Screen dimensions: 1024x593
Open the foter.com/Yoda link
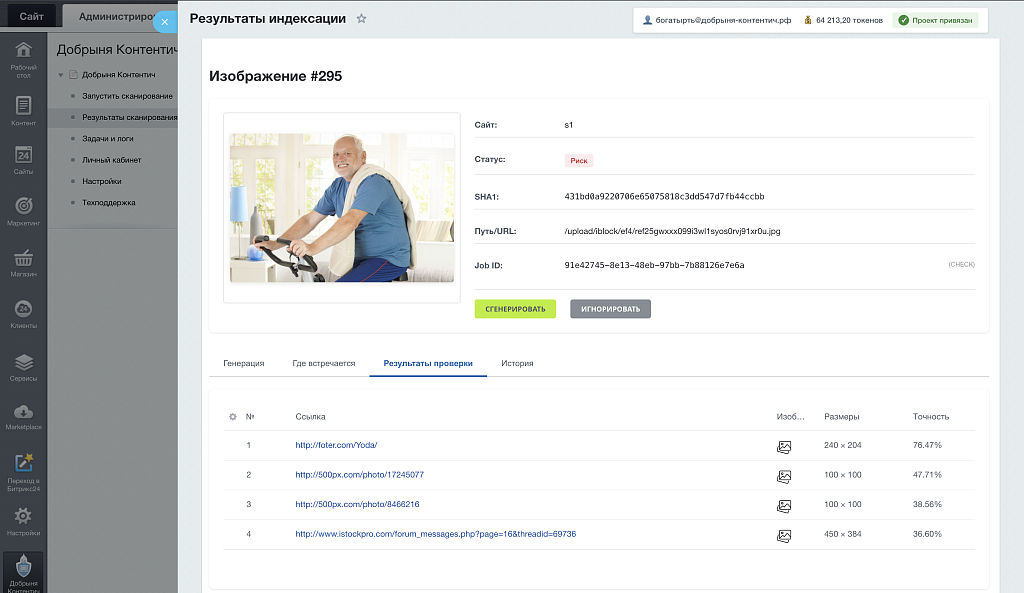336,445
